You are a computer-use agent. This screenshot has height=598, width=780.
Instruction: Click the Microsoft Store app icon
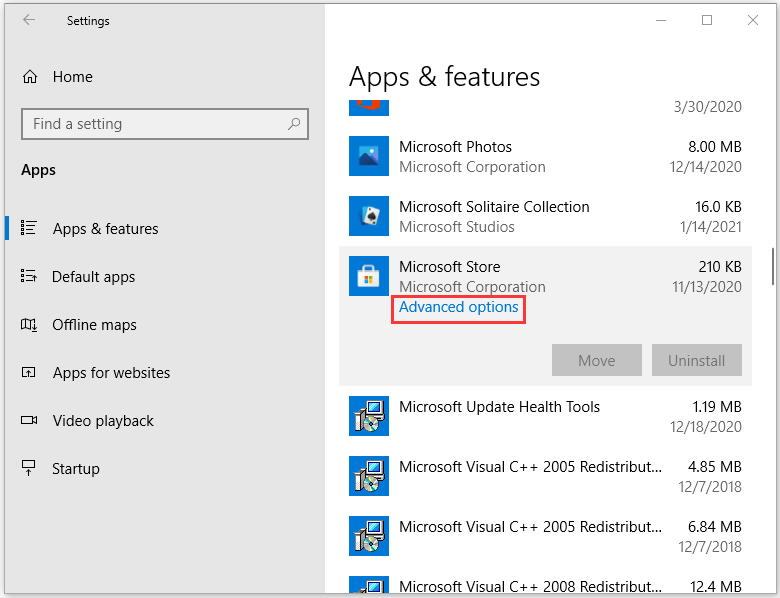[x=368, y=276]
